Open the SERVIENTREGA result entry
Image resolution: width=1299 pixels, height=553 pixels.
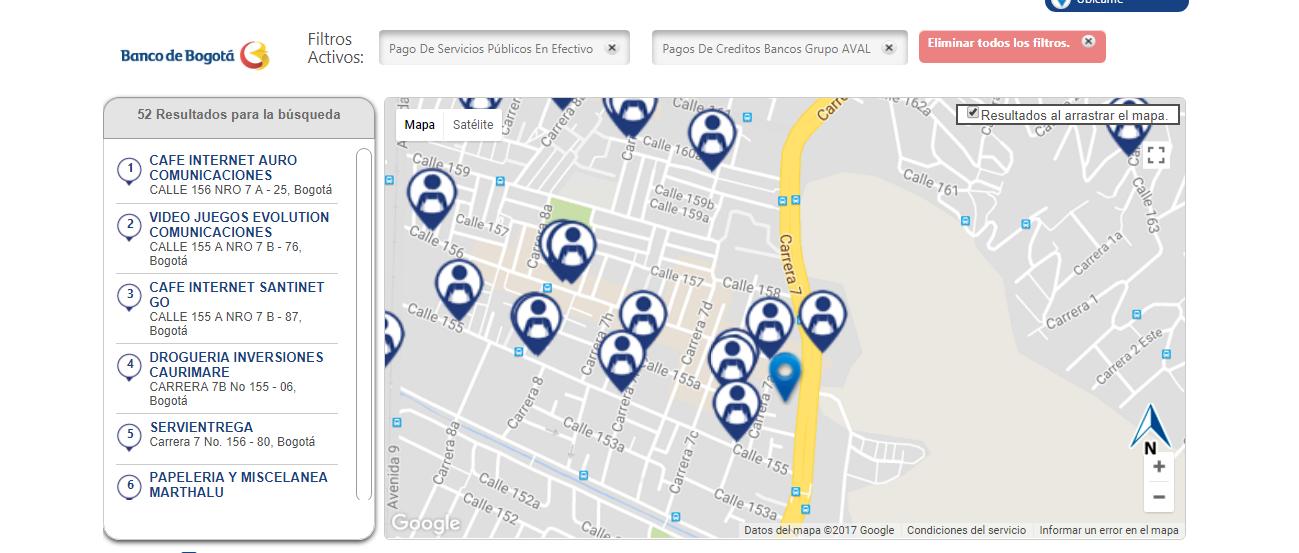point(202,427)
